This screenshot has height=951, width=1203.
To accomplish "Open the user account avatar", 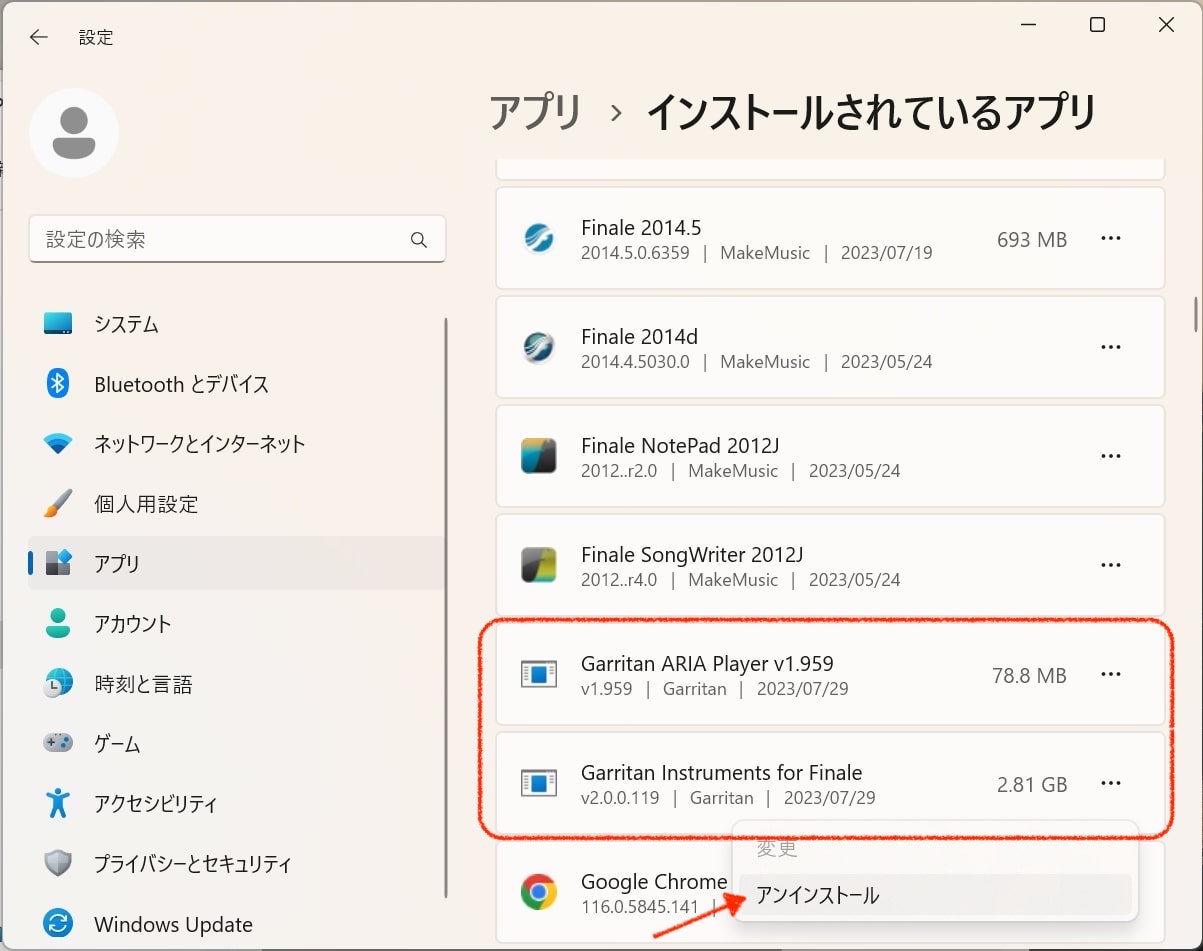I will (x=74, y=133).
